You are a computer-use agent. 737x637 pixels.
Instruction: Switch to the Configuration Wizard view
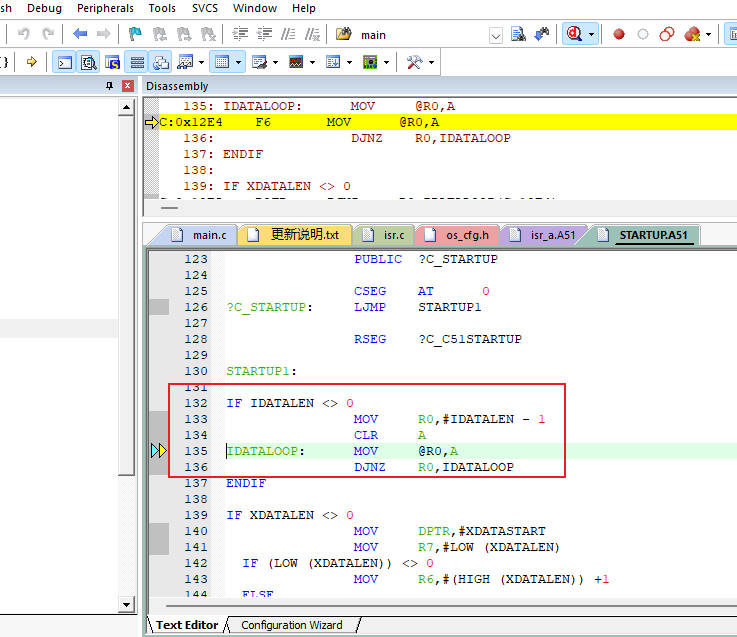click(291, 625)
